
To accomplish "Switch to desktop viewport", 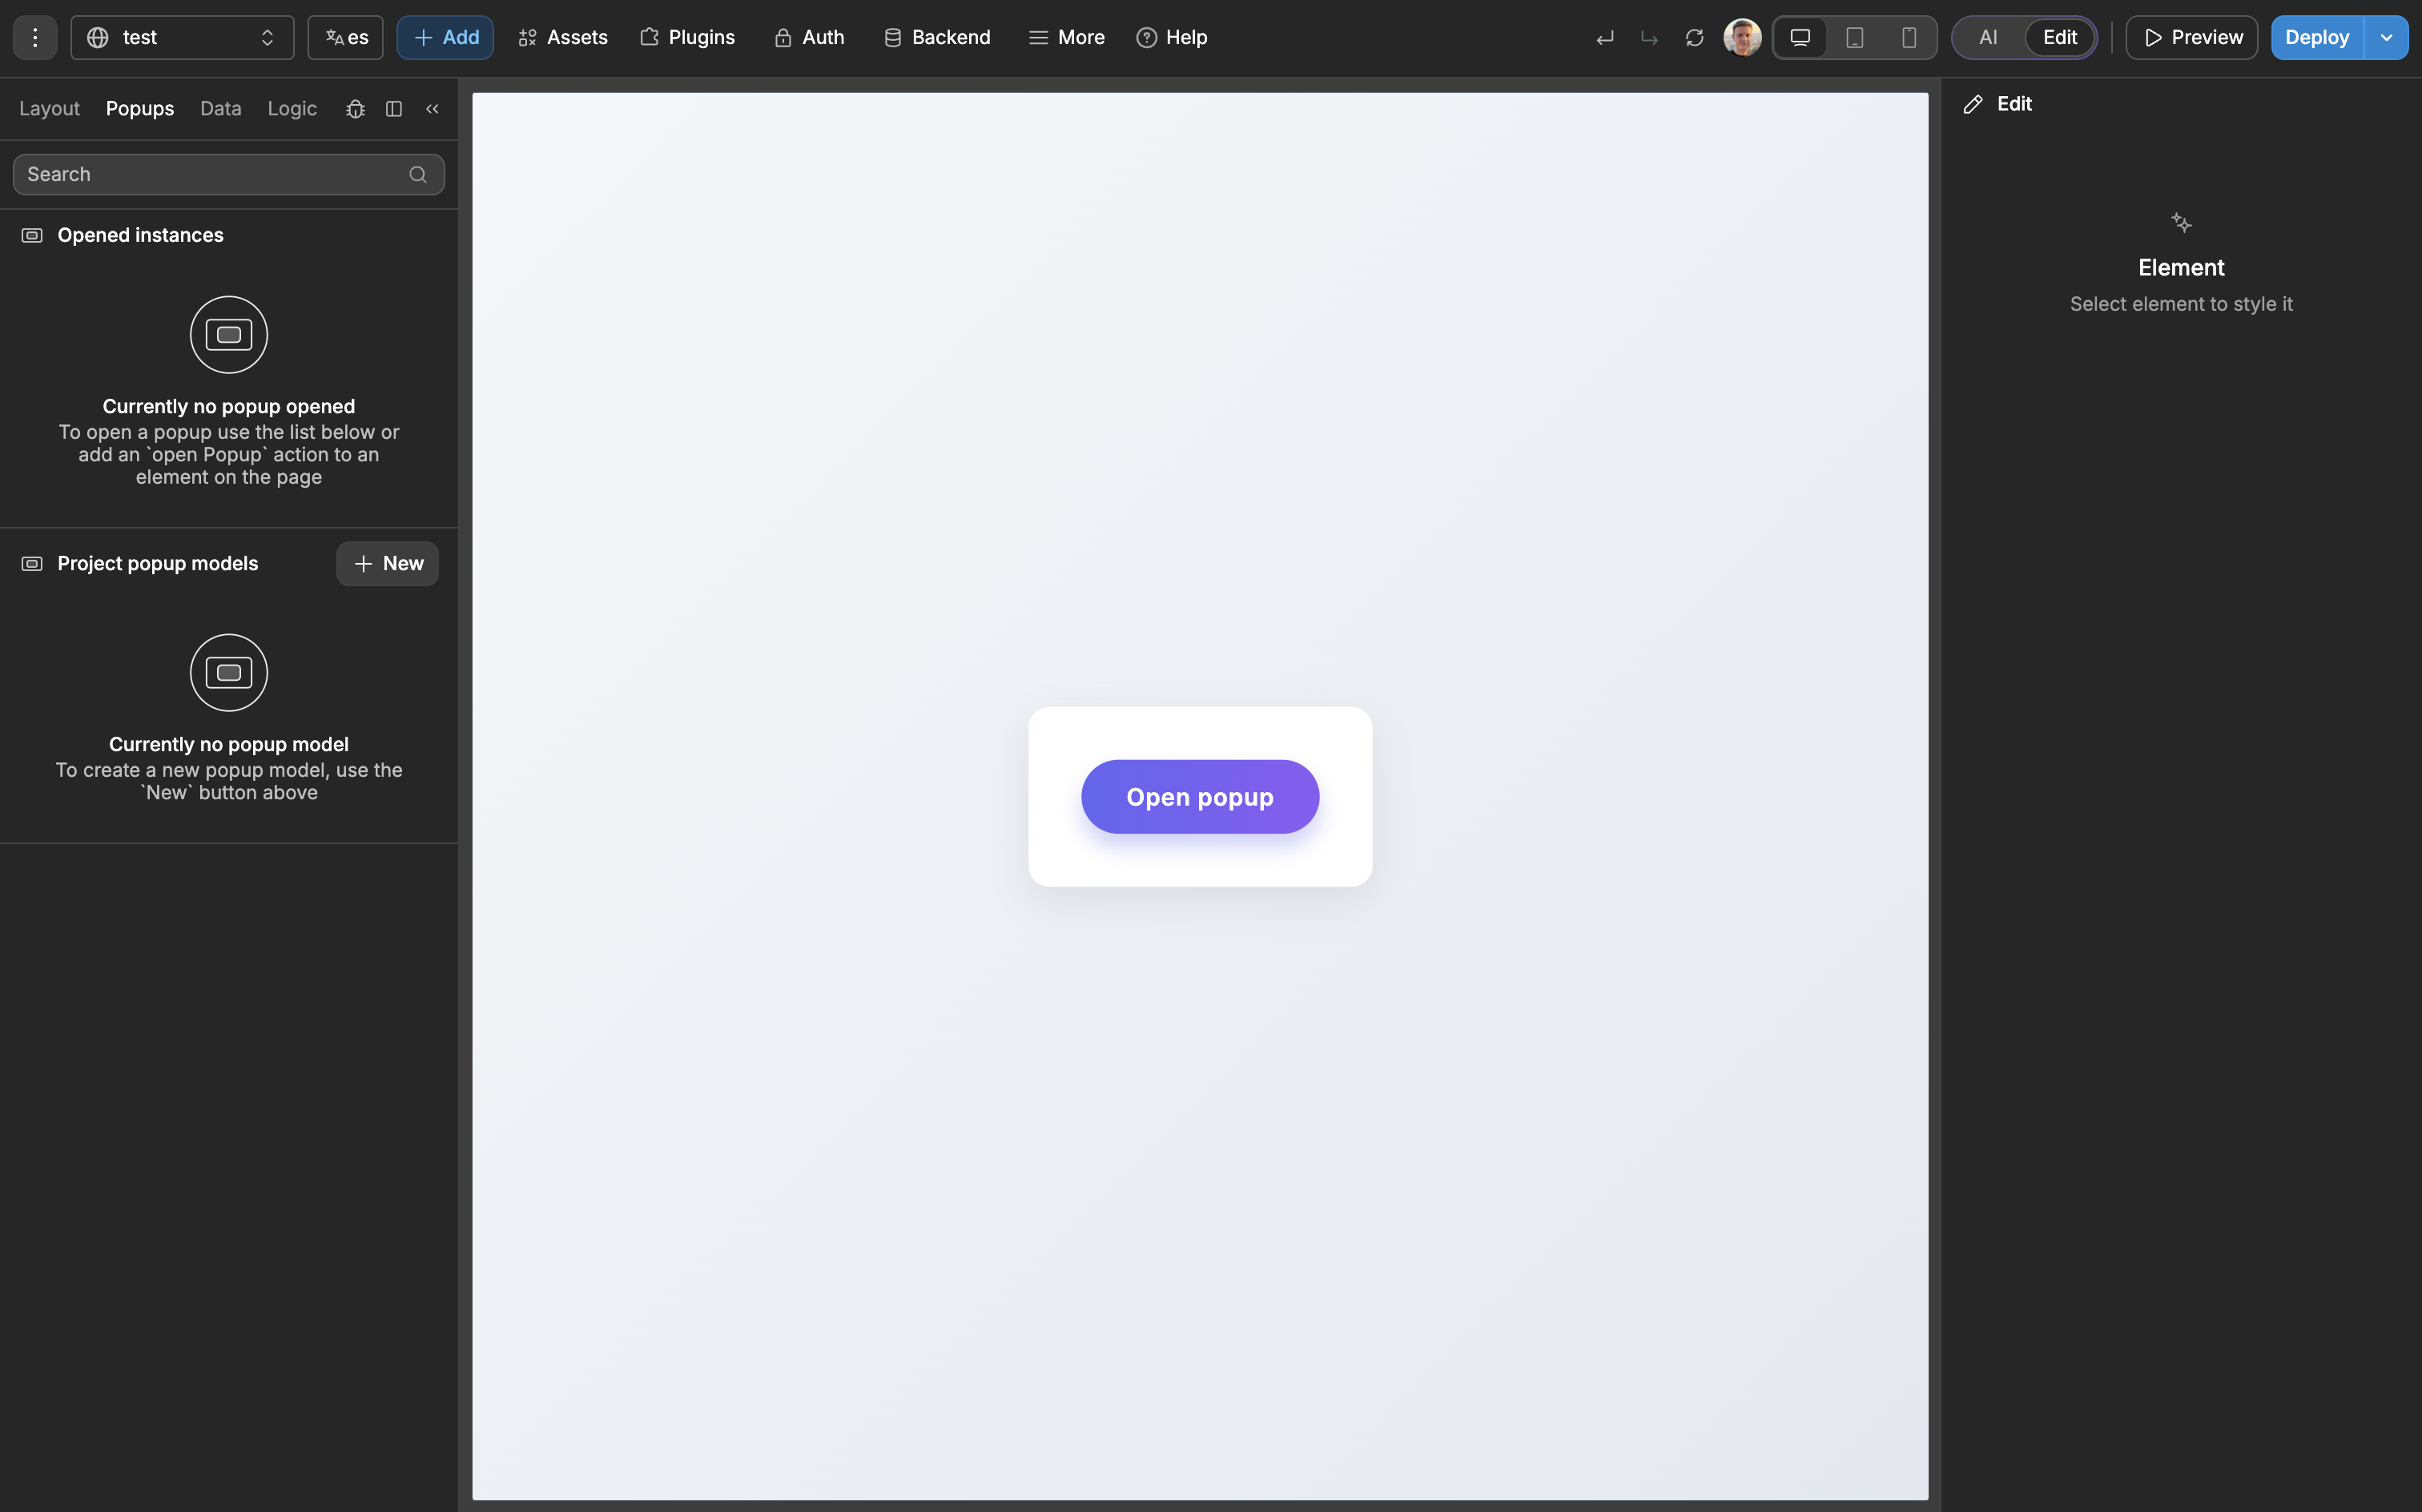I will click(x=1800, y=37).
